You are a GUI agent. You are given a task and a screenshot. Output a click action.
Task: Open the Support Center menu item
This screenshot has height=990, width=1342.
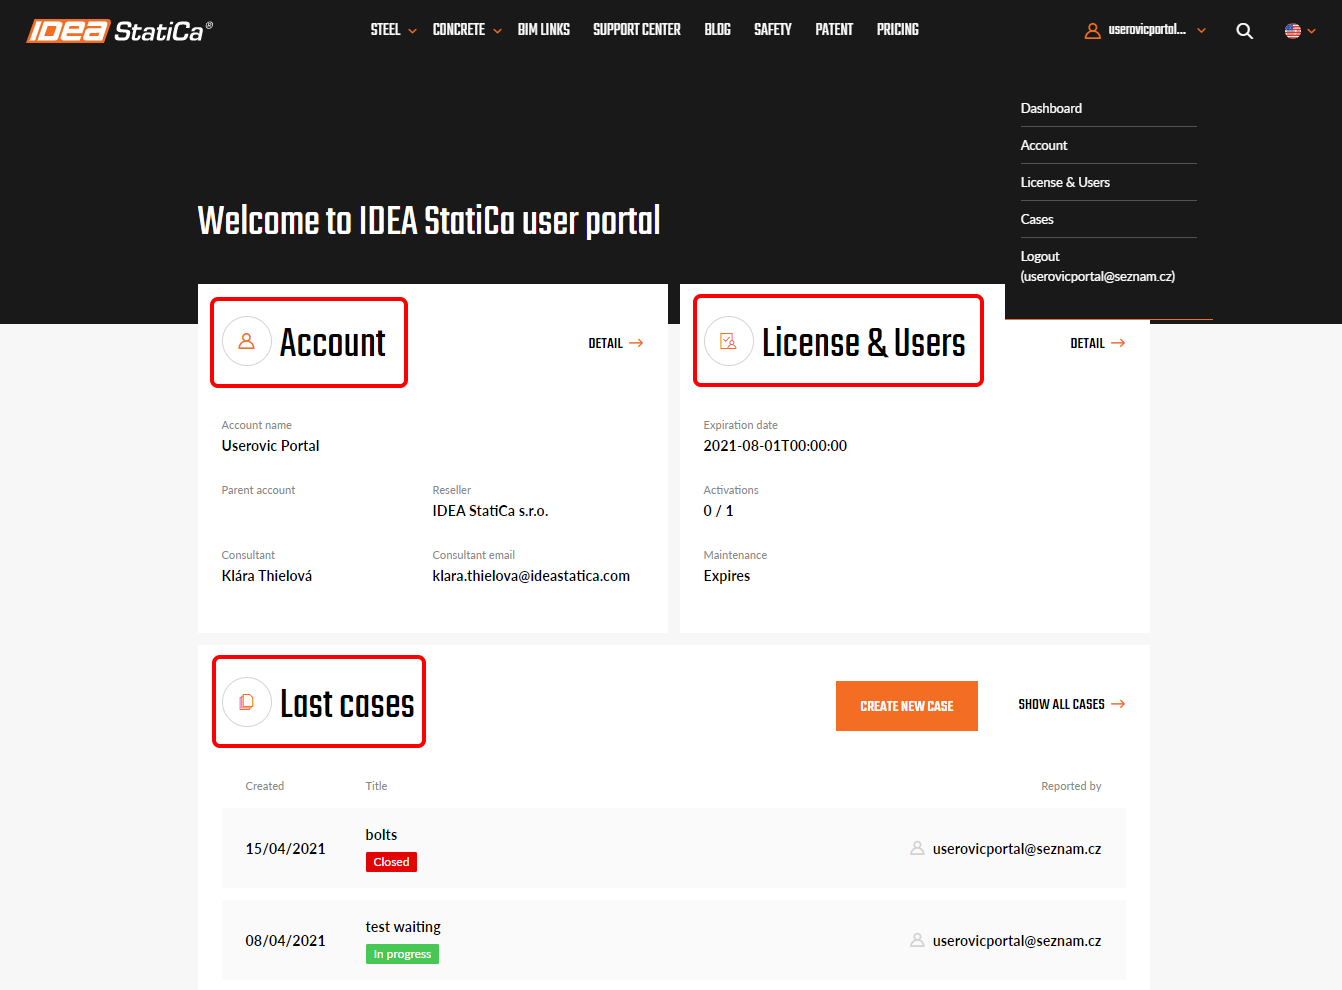(x=636, y=30)
